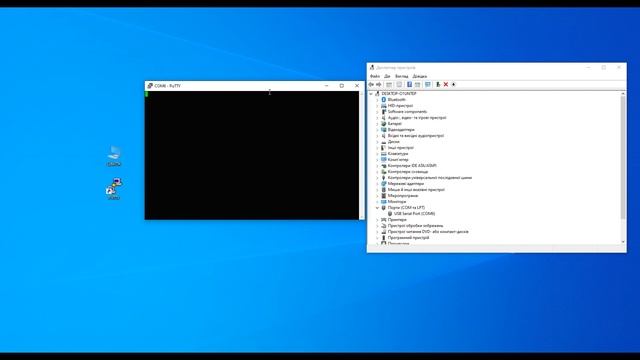The width and height of the screenshot is (640, 360).
Task: Click the Мережеві адаптери network icon
Action: tap(384, 184)
